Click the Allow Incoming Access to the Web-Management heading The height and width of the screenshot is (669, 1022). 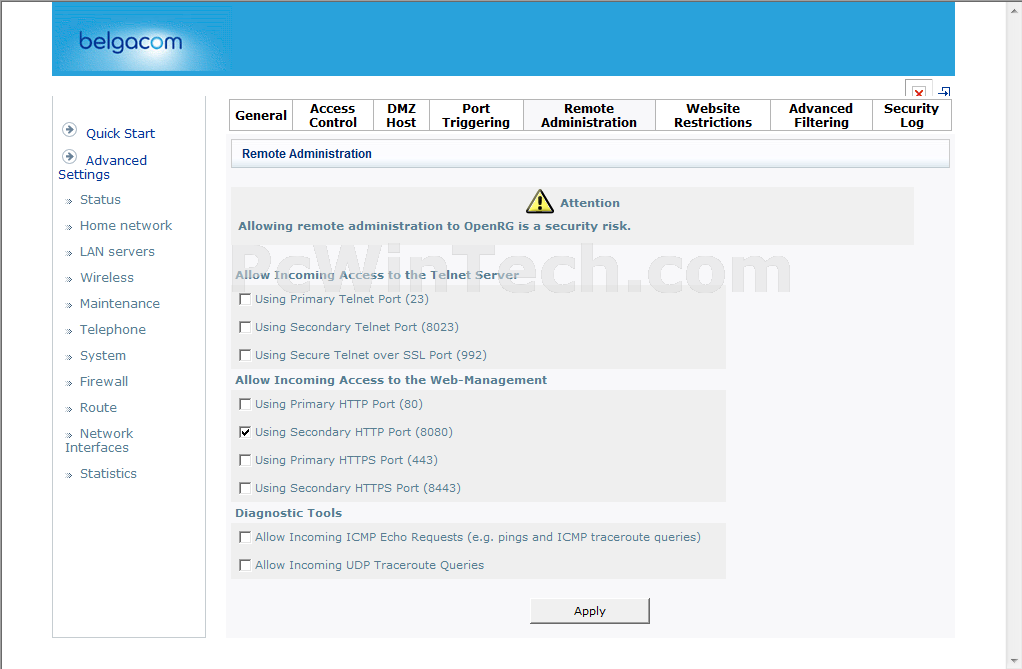click(391, 380)
